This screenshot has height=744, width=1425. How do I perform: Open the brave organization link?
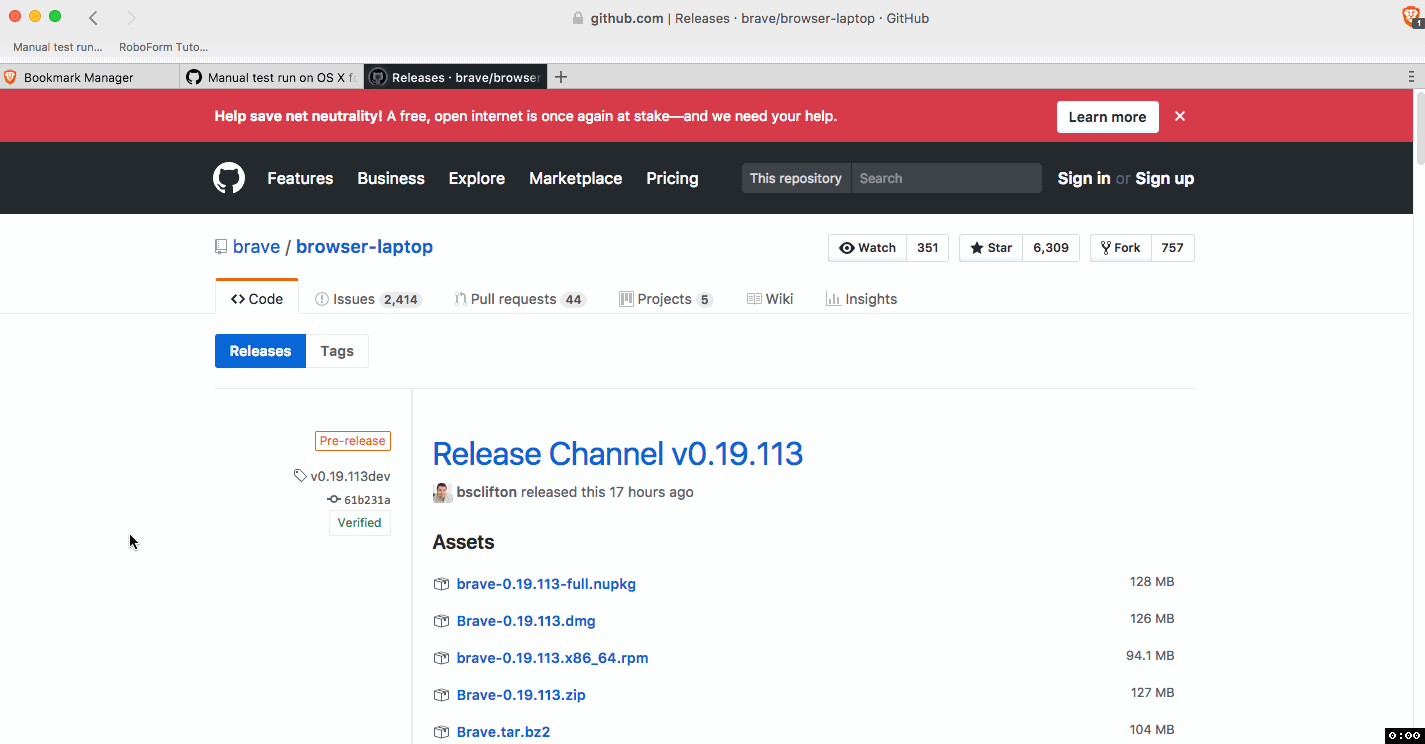[256, 247]
